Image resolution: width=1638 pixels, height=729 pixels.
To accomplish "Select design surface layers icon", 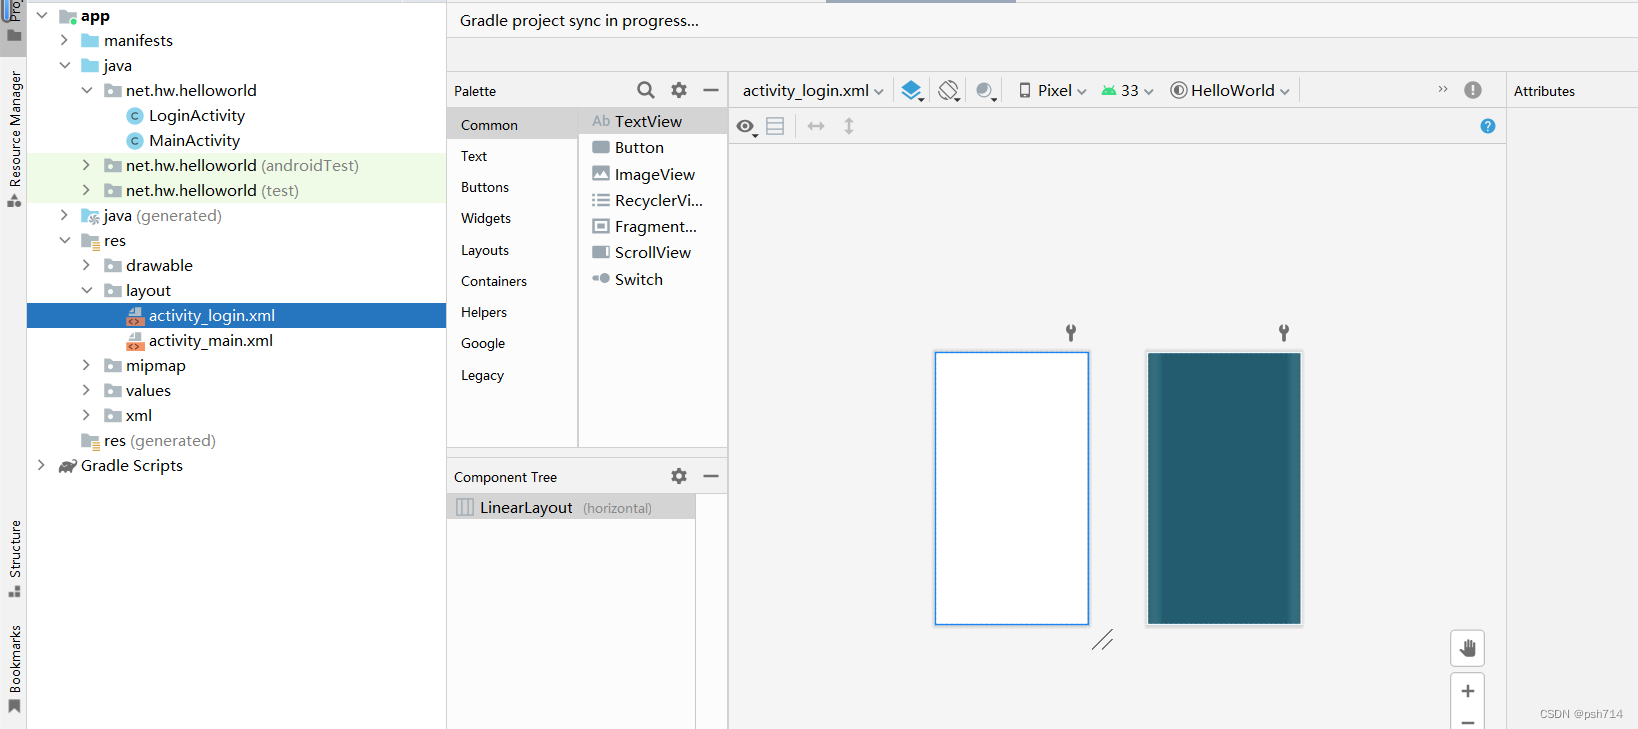I will click(x=912, y=91).
